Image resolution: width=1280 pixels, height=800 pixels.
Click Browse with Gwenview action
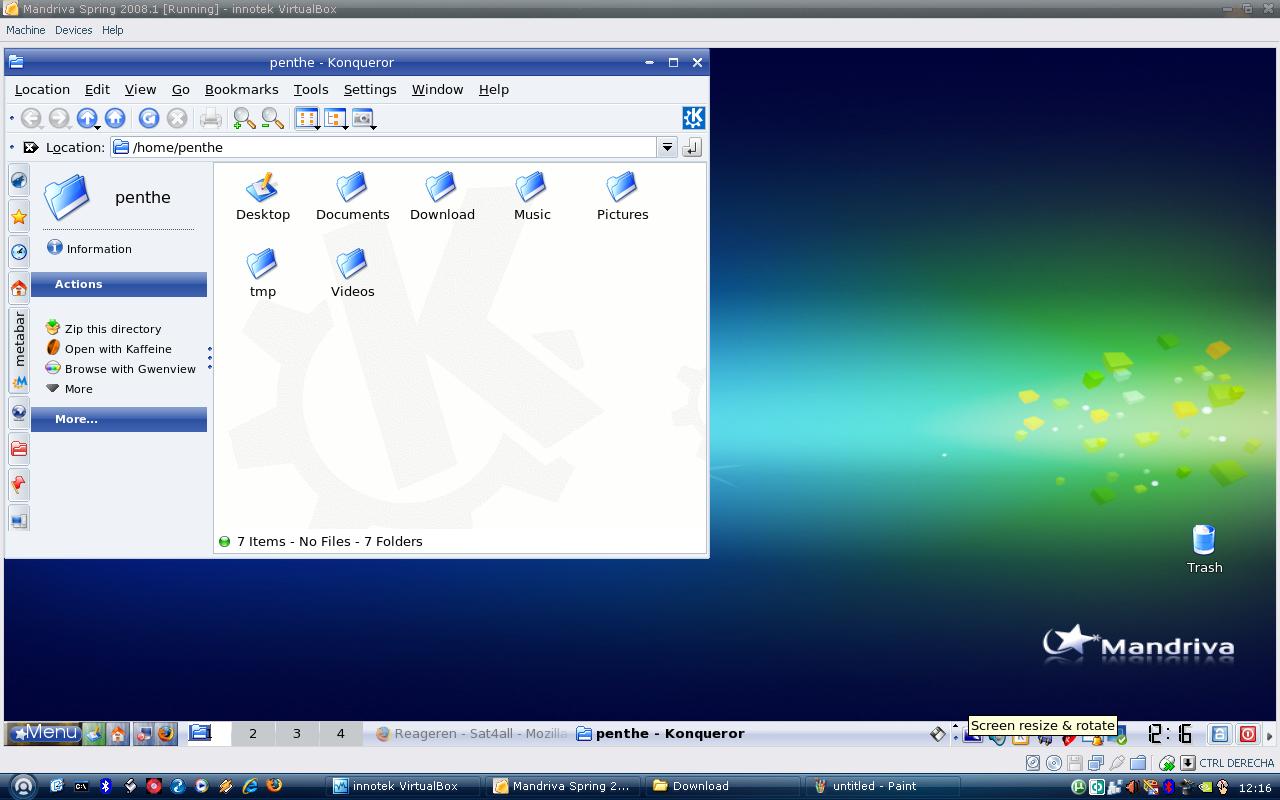(x=120, y=369)
